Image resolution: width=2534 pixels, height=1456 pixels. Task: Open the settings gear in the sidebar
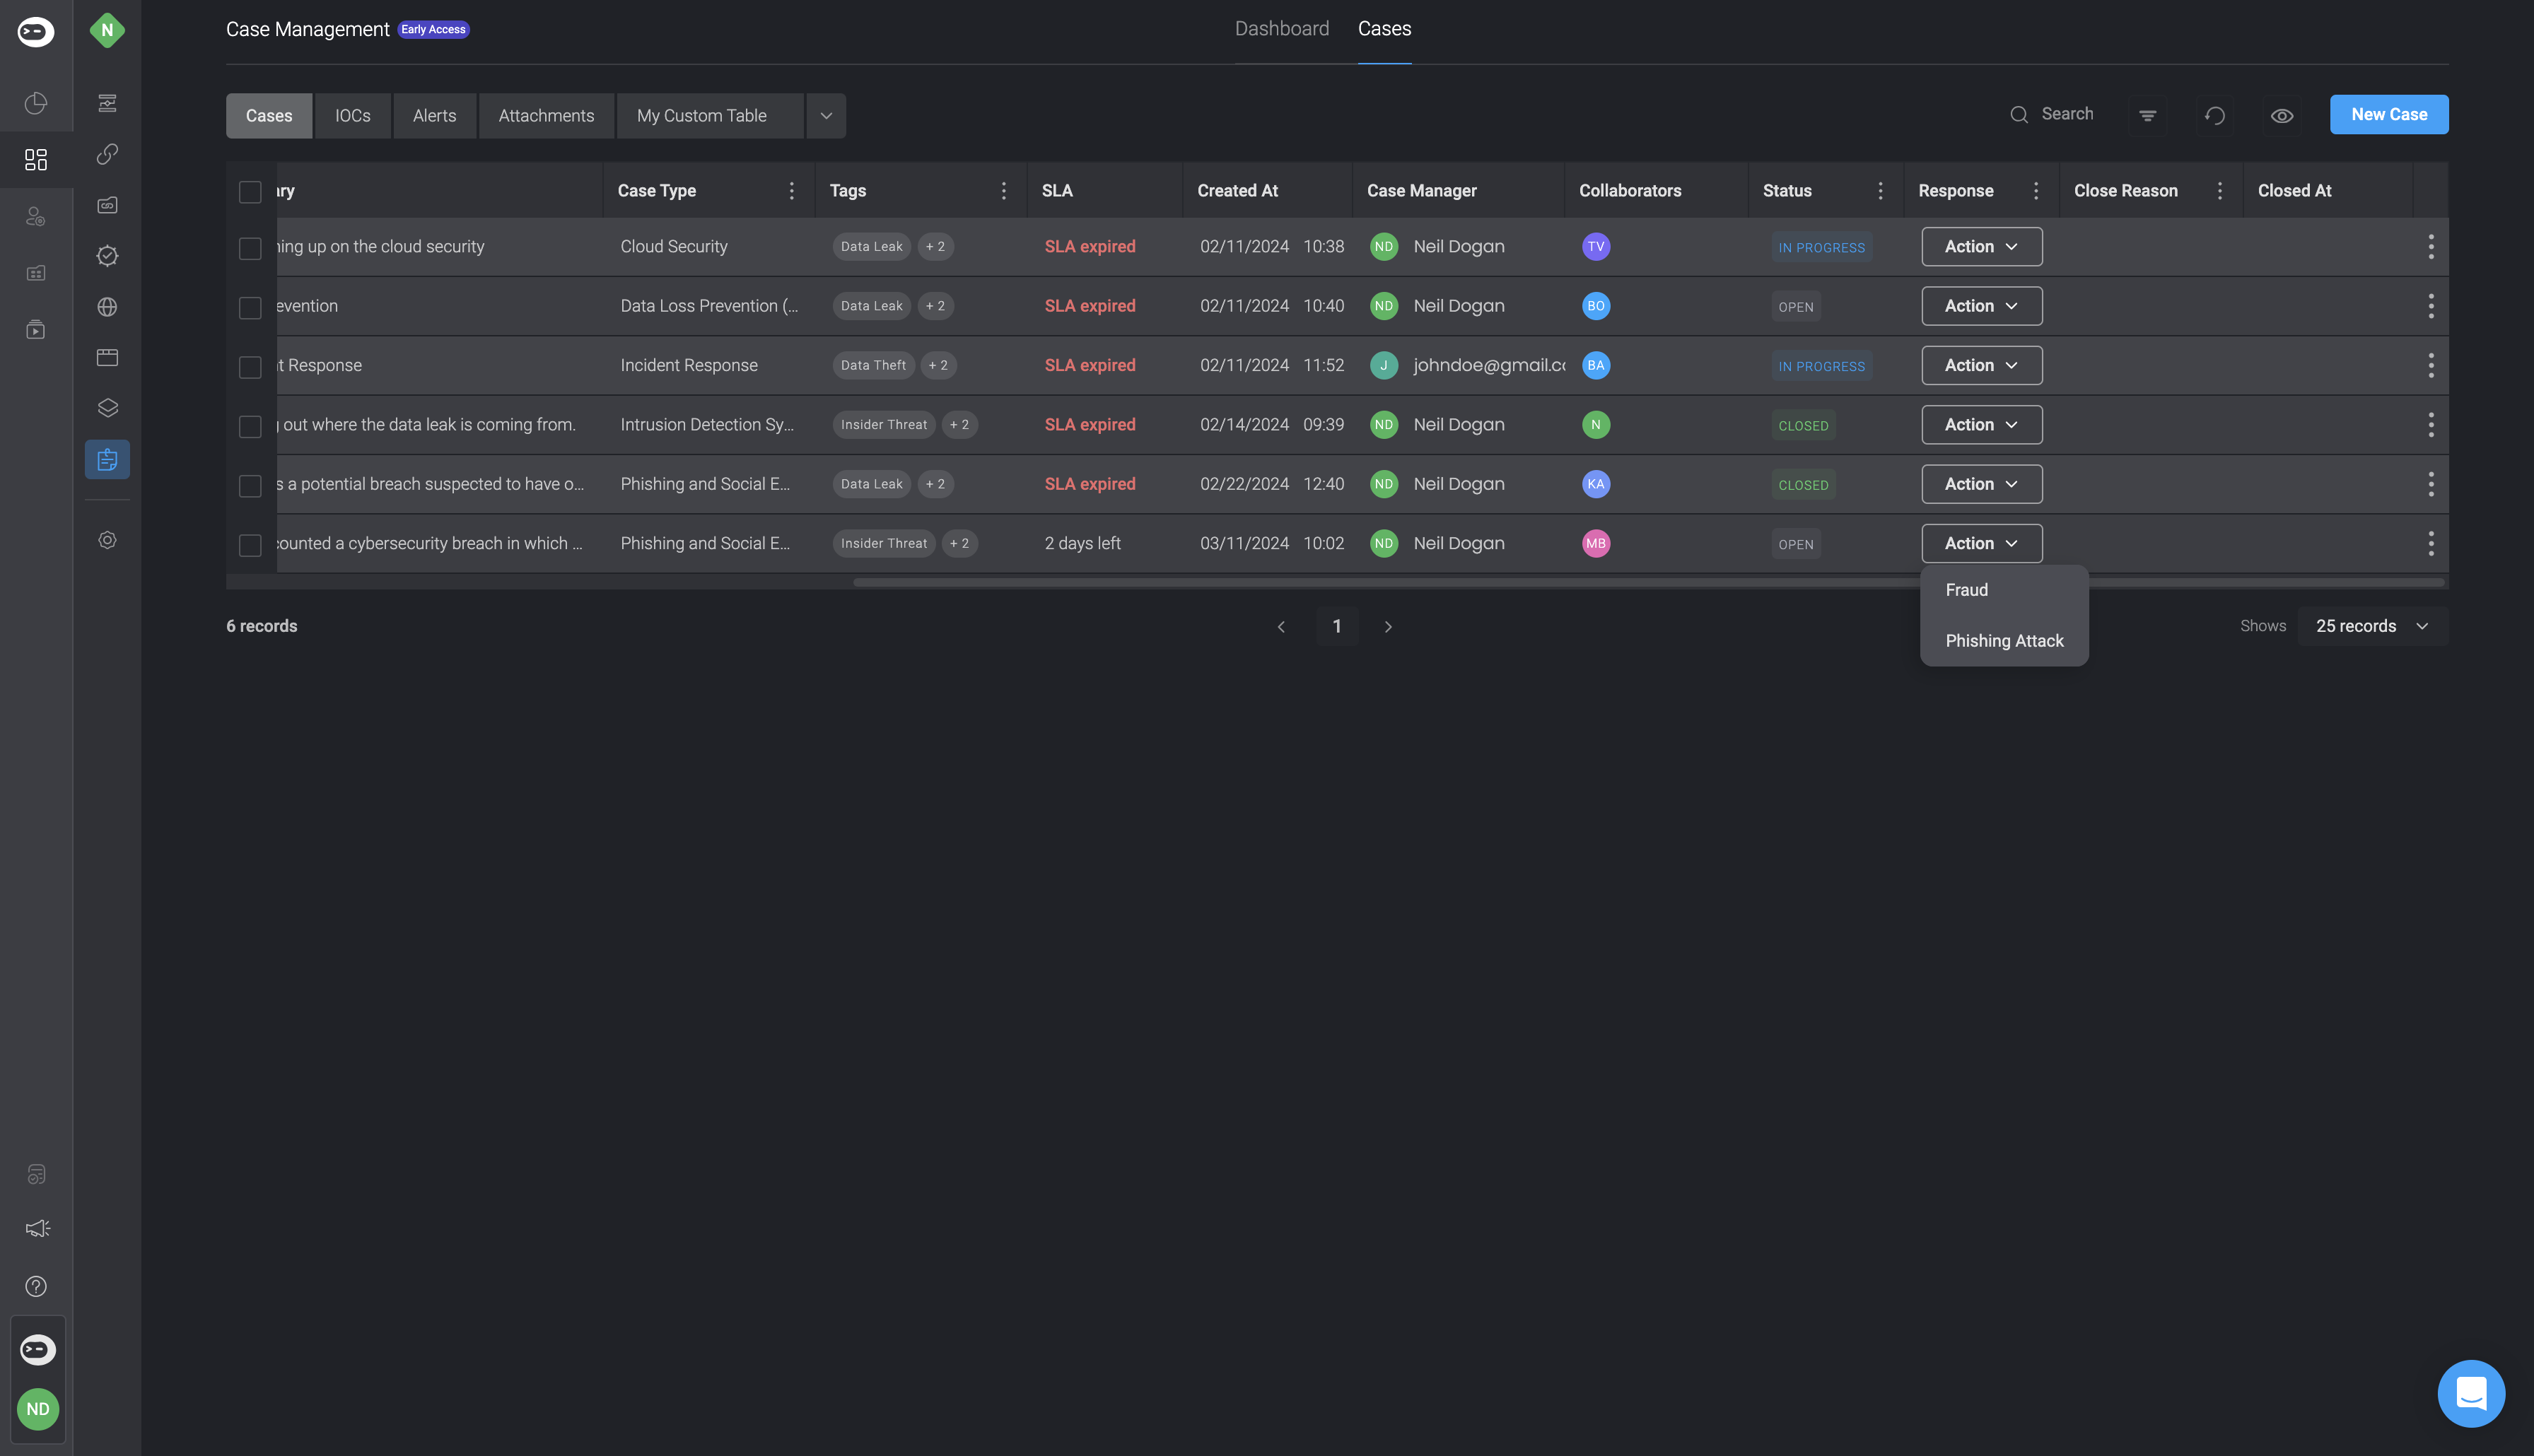click(x=107, y=540)
